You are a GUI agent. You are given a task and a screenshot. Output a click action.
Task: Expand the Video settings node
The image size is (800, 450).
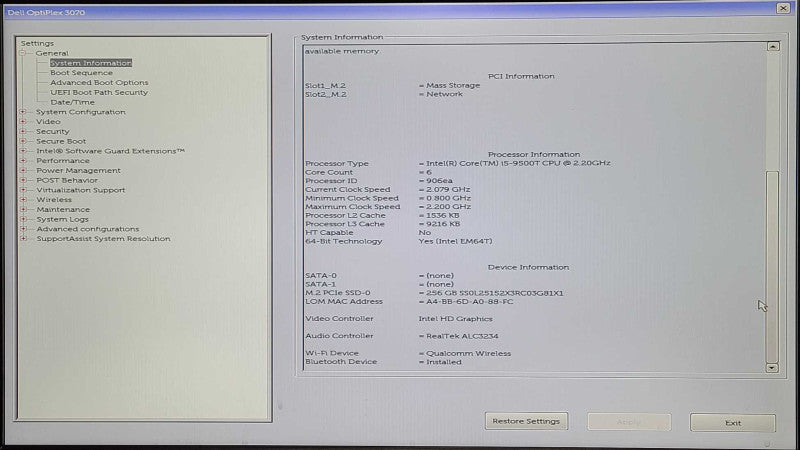[23, 121]
